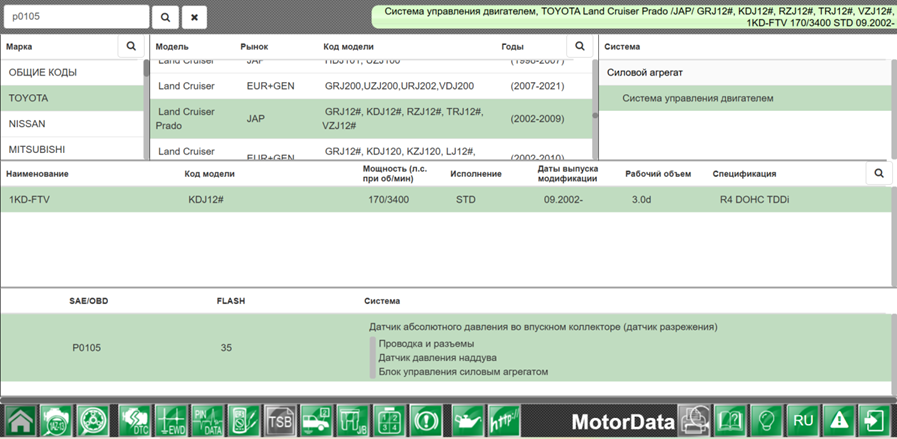This screenshot has width=897, height=439.
Task: Open the PIN DATA module
Action: coord(207,421)
